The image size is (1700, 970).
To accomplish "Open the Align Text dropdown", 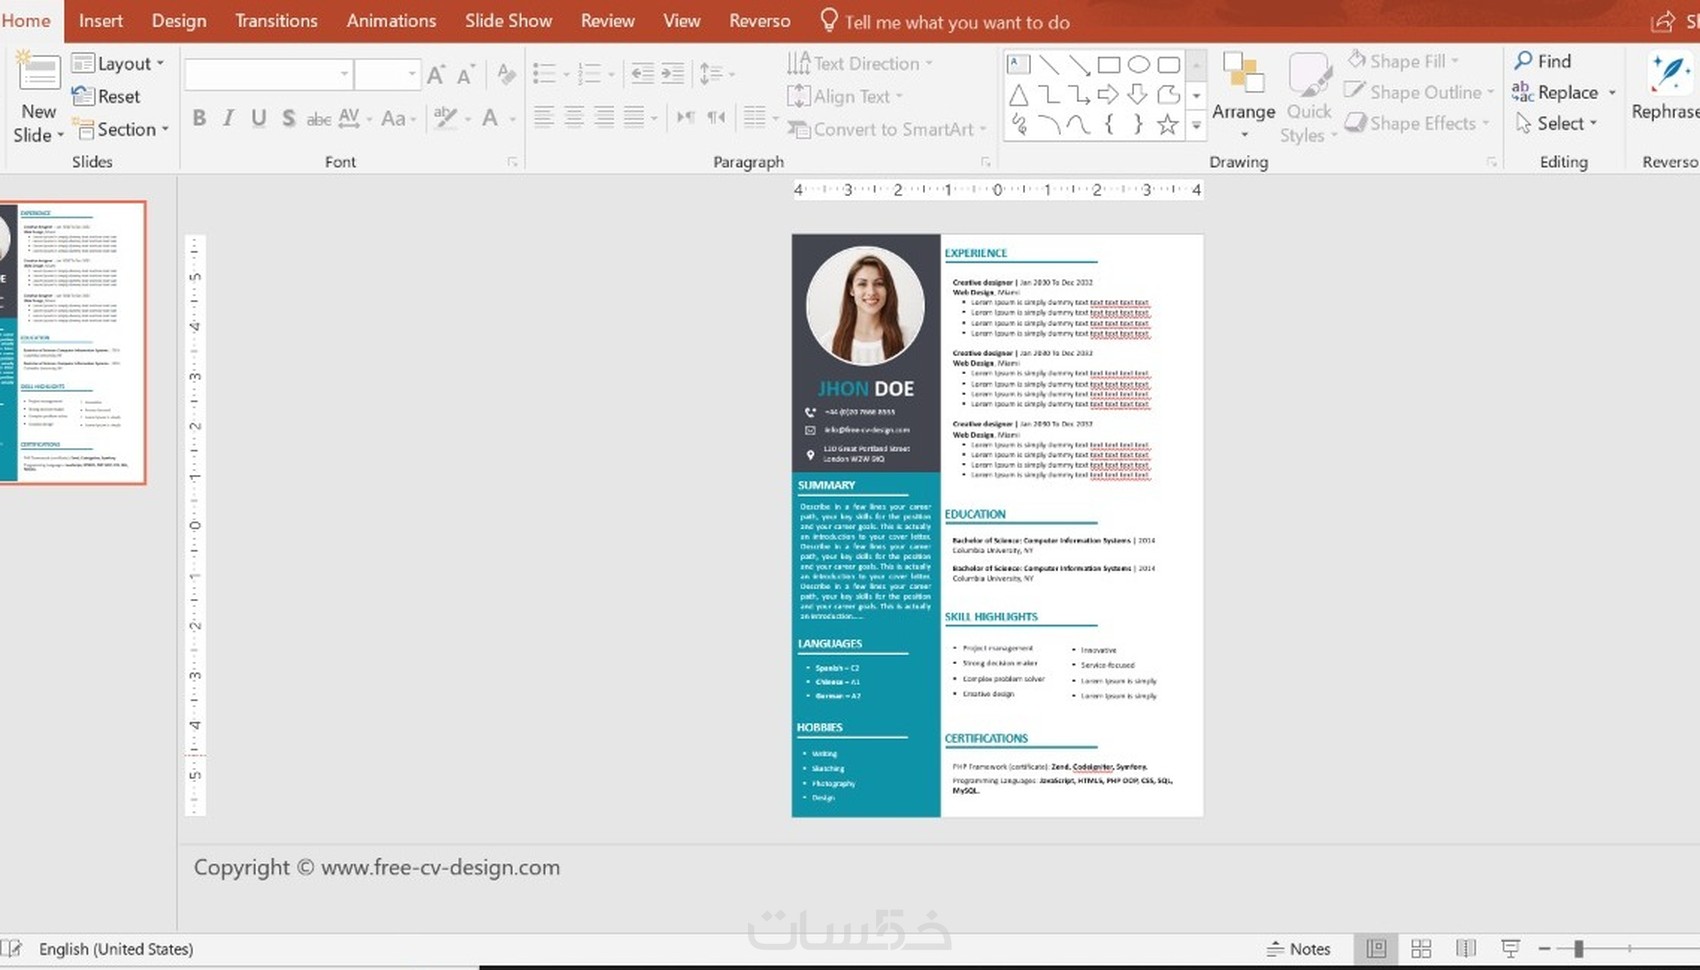I will coord(845,96).
